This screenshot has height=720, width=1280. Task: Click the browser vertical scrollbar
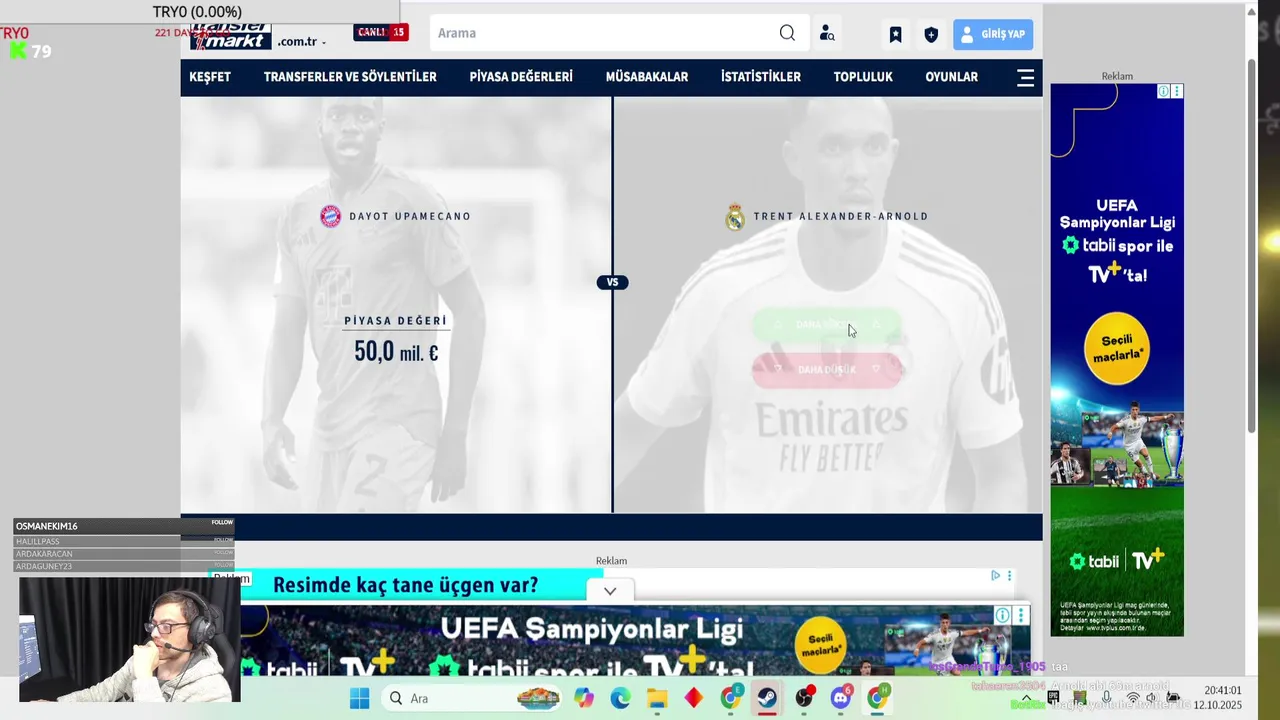[1251, 245]
